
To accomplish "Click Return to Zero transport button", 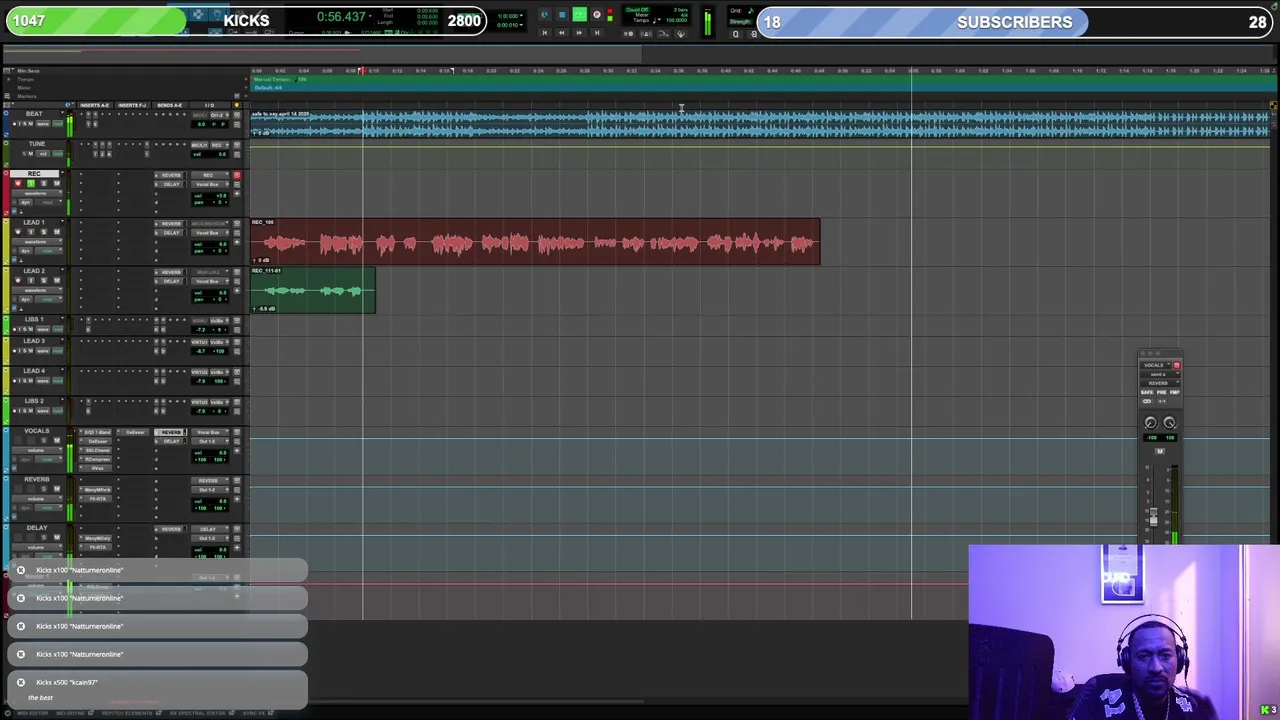I will 545,32.
